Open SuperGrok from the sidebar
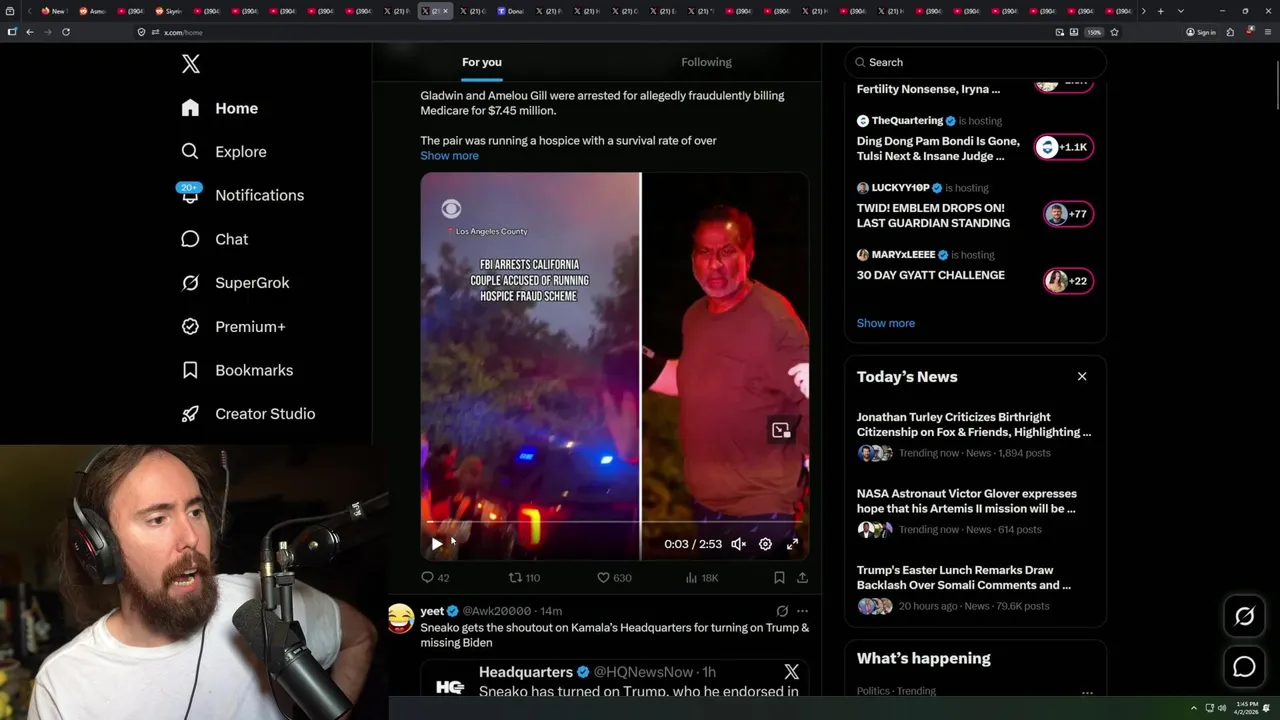Image resolution: width=1280 pixels, height=720 pixels. tap(235, 283)
